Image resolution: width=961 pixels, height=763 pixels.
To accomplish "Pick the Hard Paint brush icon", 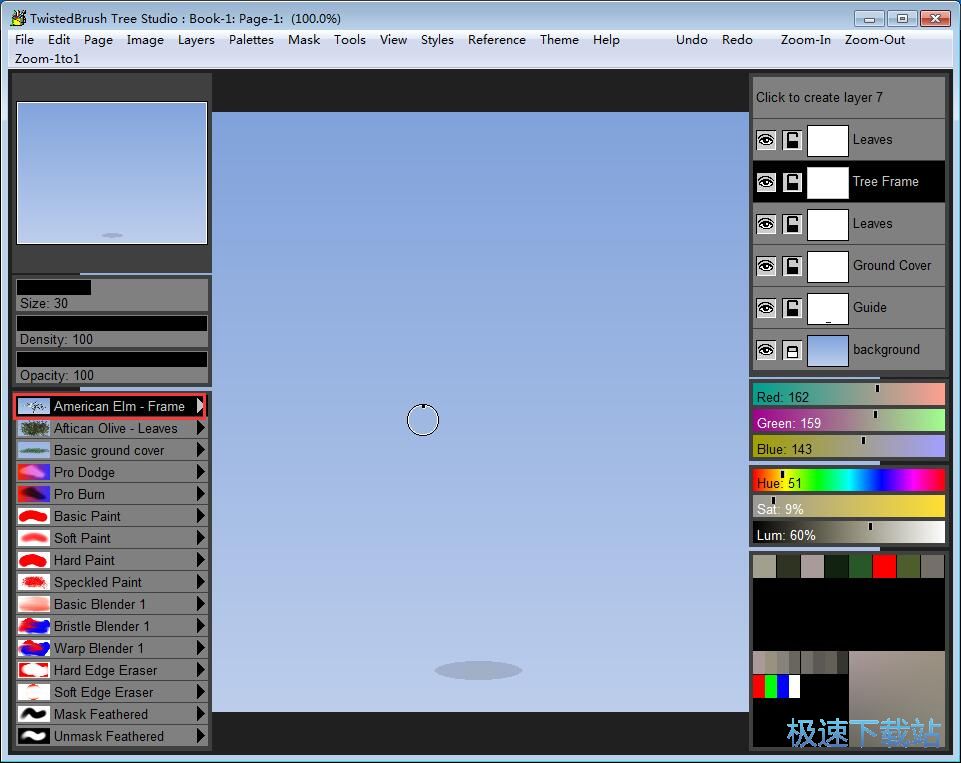I will click(x=34, y=560).
